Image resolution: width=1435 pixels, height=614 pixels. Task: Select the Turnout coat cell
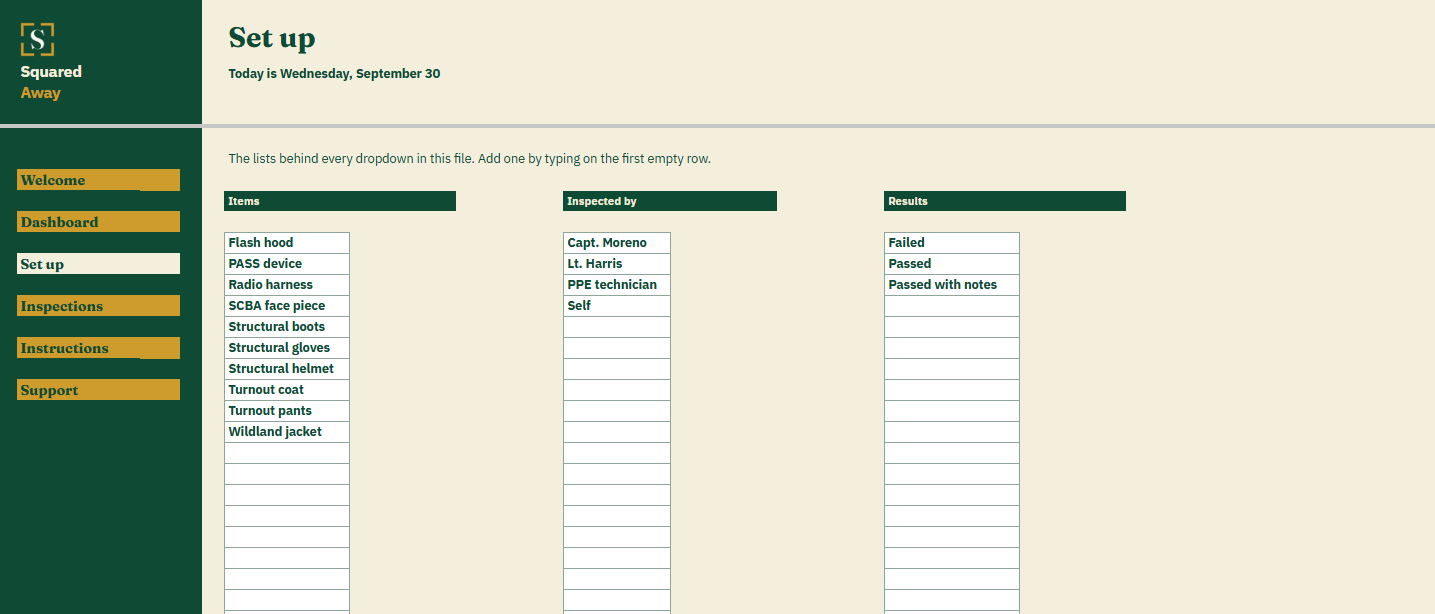287,390
